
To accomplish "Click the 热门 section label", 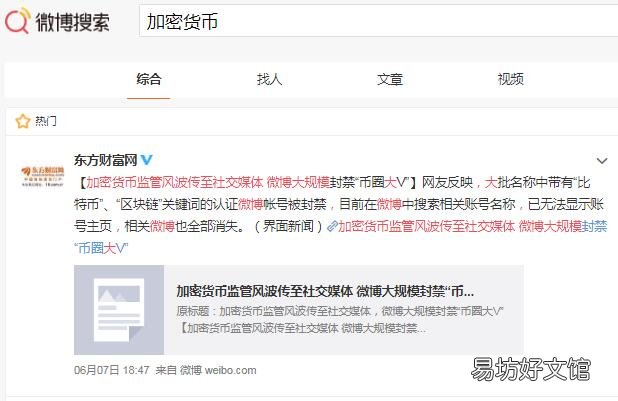I will (x=46, y=121).
